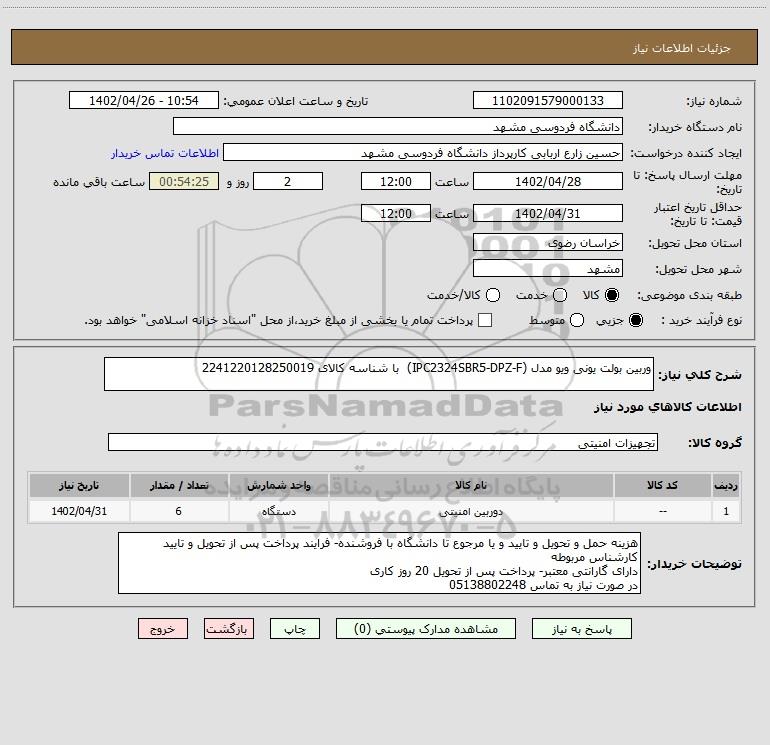Click the province field خراسان رضوی

click(x=548, y=242)
